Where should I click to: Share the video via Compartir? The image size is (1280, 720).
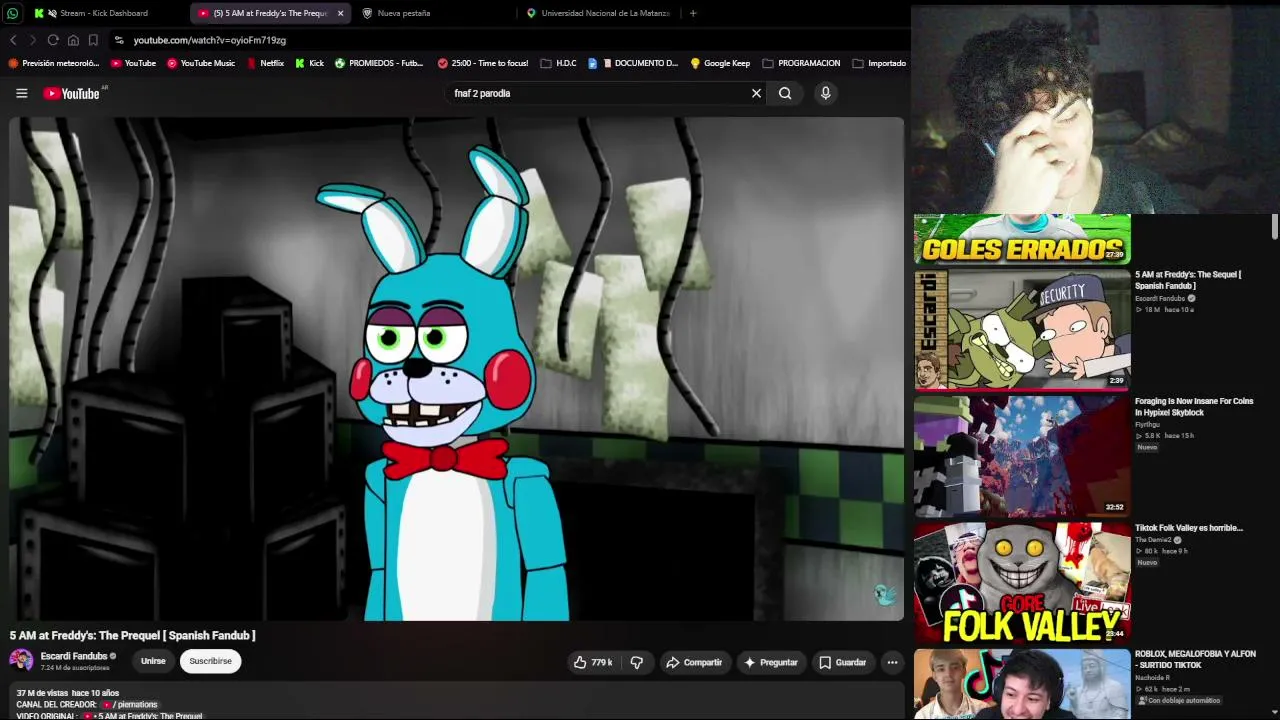point(694,662)
